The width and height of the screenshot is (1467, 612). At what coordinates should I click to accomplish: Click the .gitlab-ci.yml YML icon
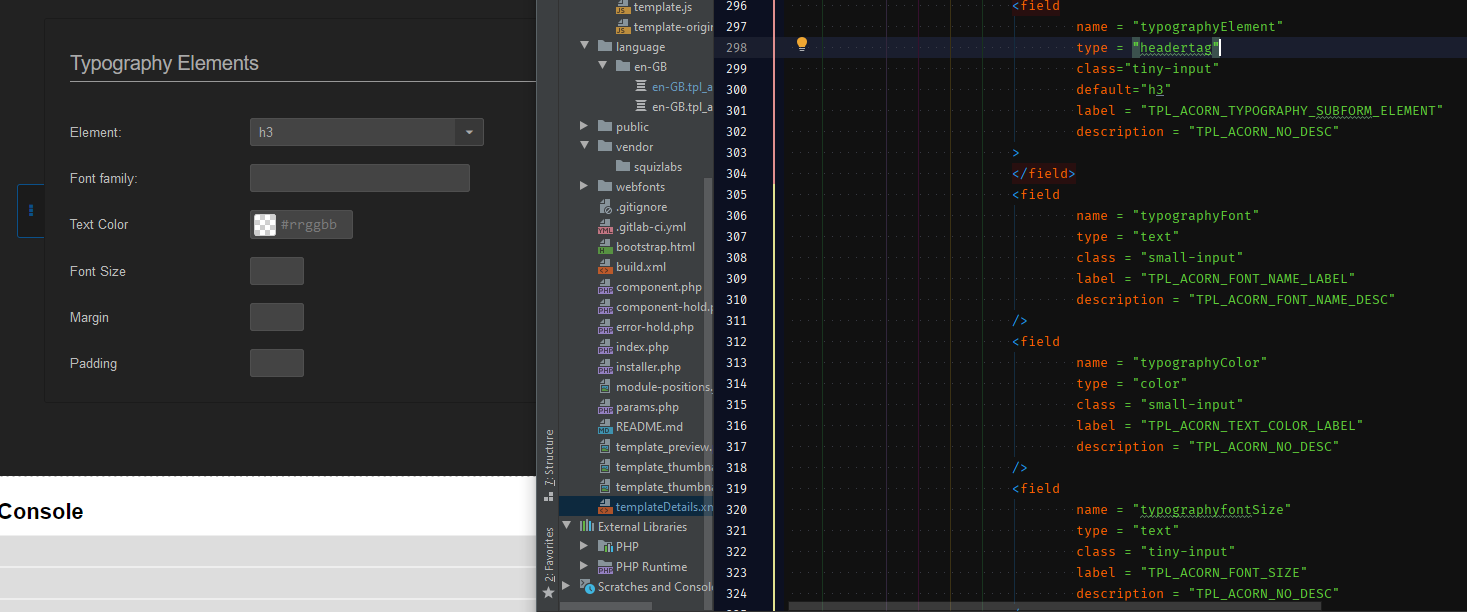click(605, 226)
